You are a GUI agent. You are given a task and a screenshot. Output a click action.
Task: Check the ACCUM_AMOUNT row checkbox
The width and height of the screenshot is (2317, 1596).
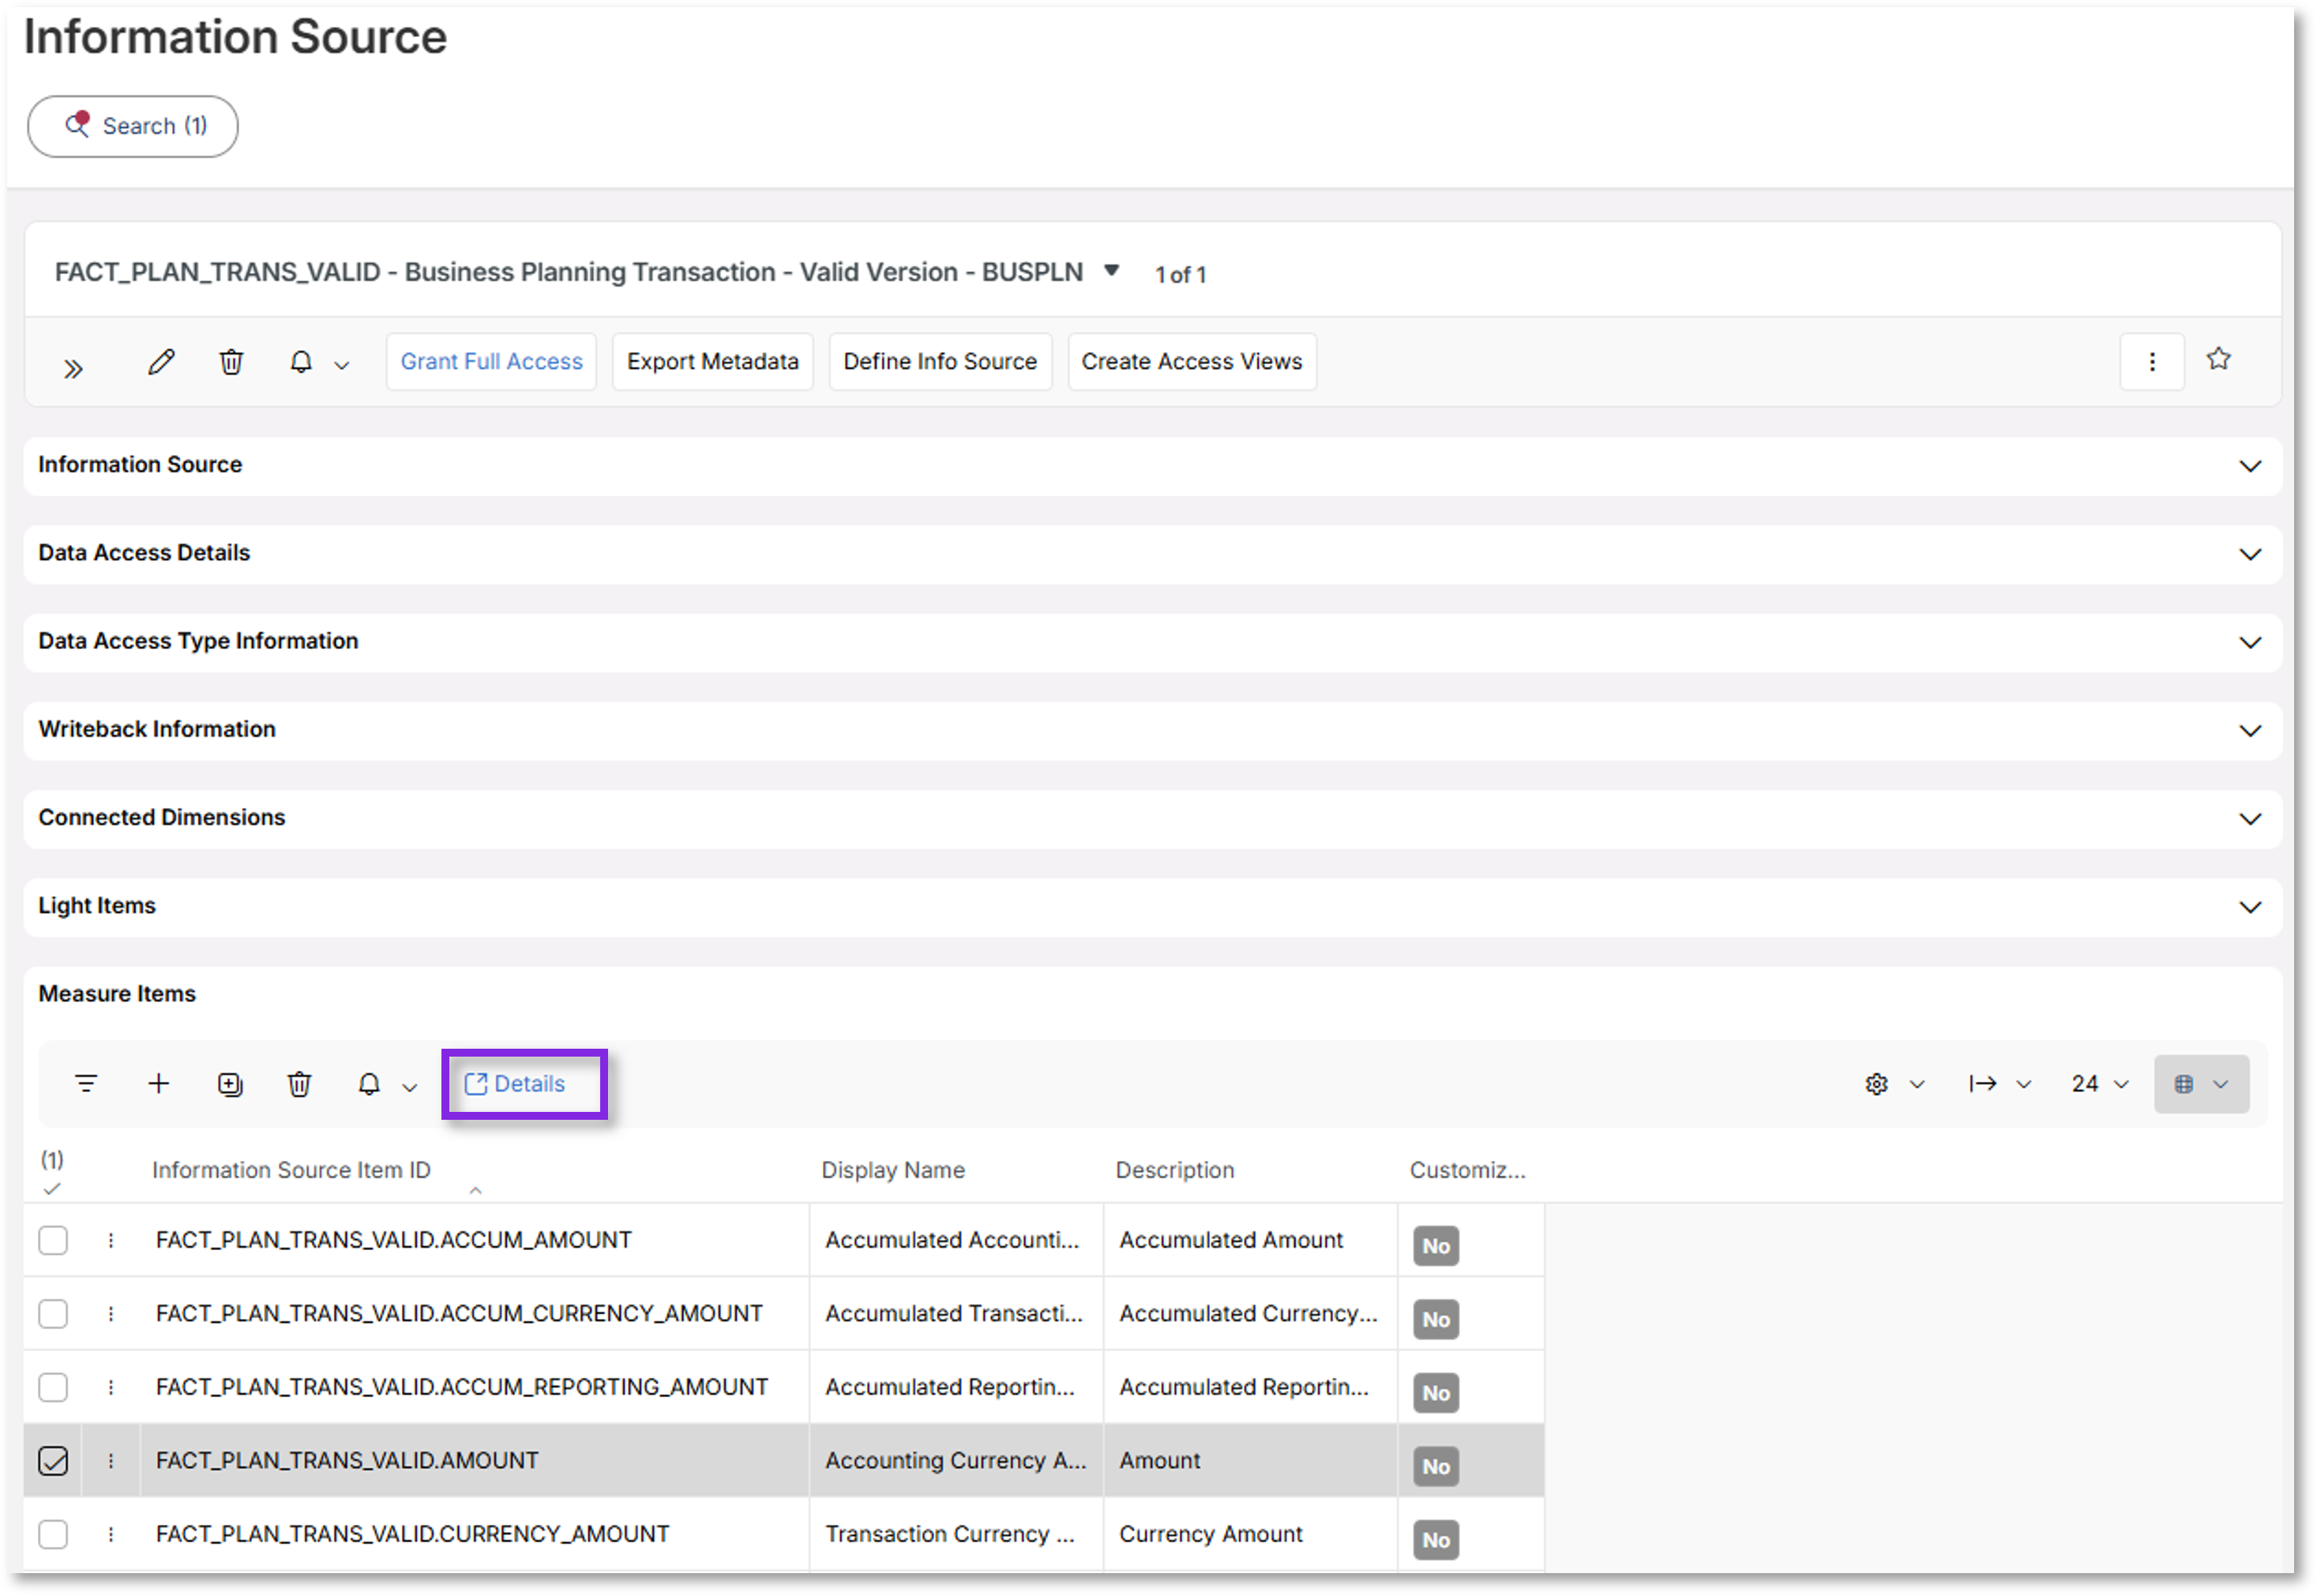tap(53, 1239)
